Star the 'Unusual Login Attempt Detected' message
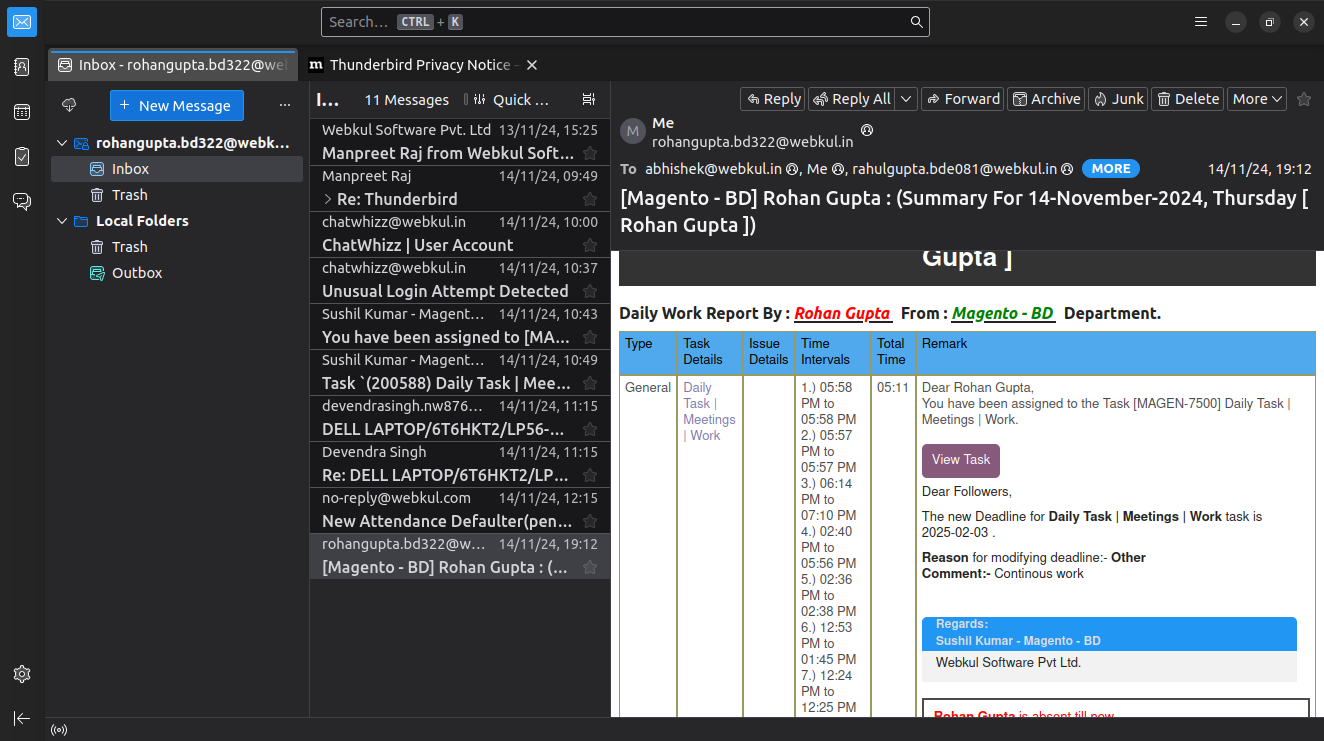 590,291
